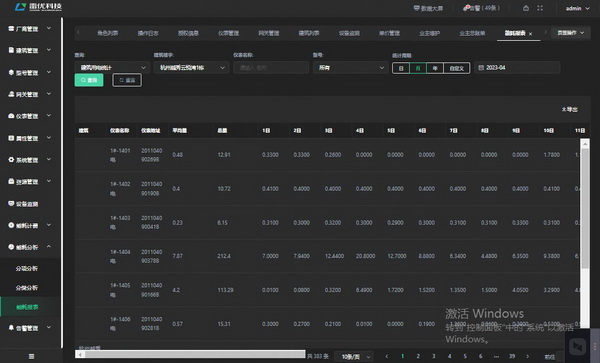Click the 导出 export icon button

point(569,109)
